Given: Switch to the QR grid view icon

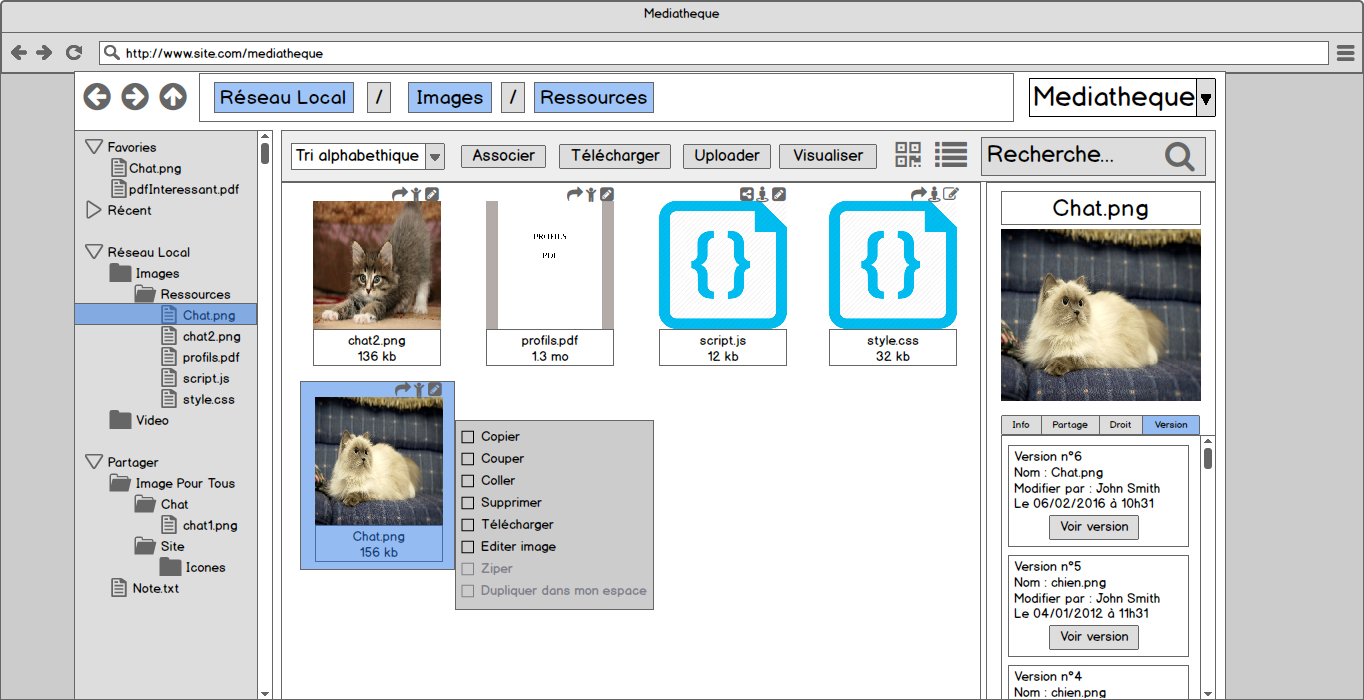Looking at the screenshot, I should pyautogui.click(x=908, y=154).
